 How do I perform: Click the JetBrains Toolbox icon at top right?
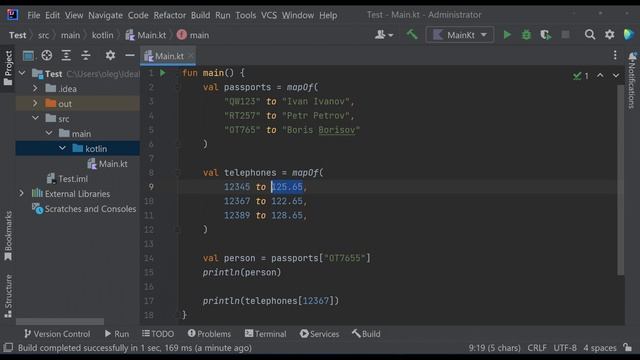click(x=629, y=35)
